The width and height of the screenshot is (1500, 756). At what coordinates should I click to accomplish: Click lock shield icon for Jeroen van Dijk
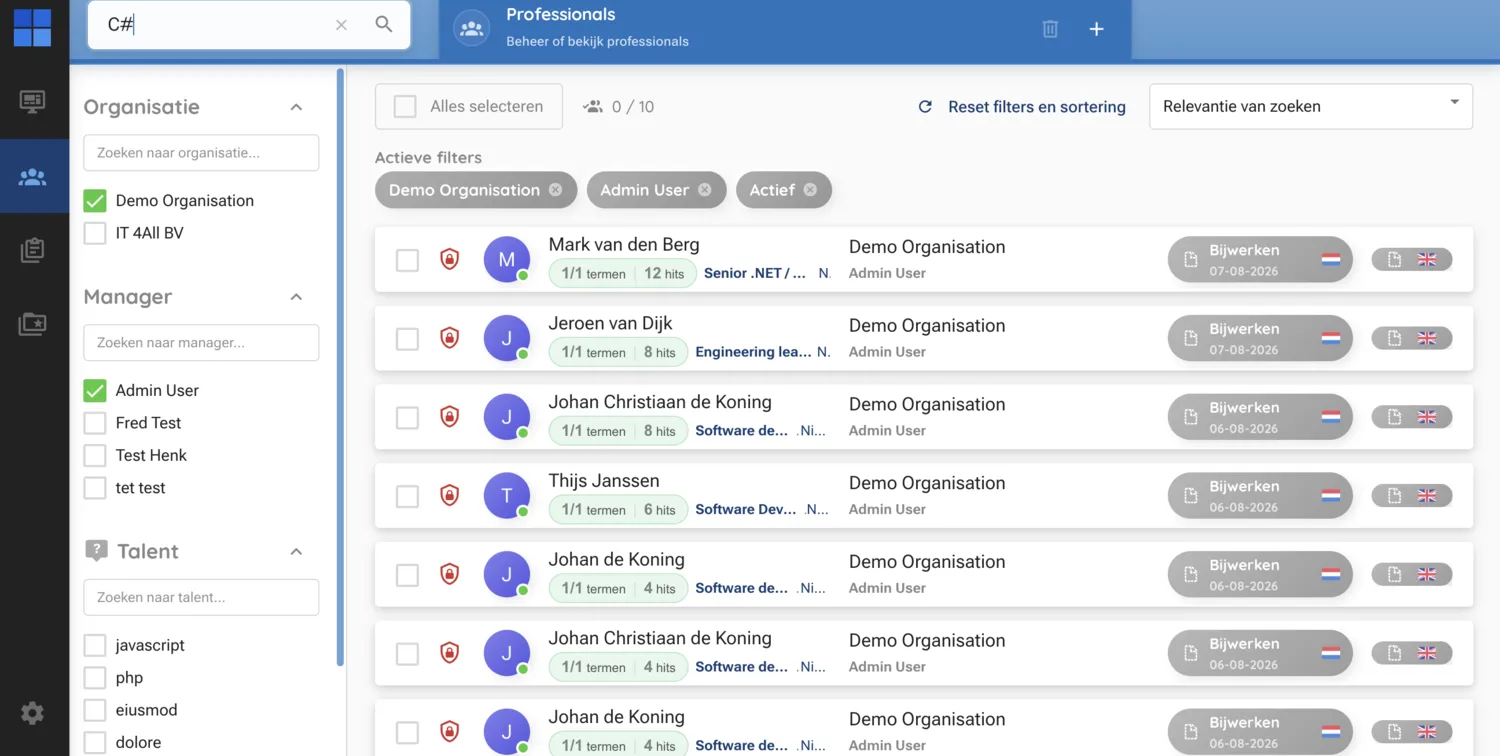coord(450,338)
